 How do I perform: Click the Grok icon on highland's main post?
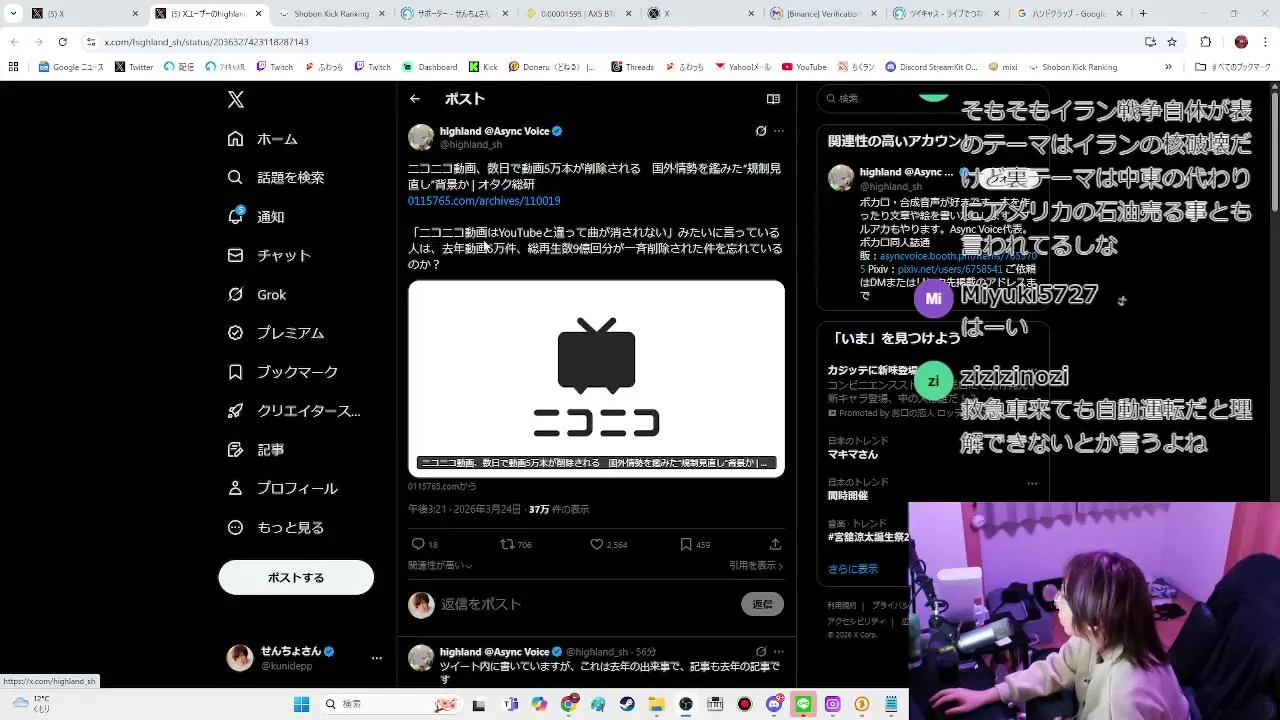761,131
